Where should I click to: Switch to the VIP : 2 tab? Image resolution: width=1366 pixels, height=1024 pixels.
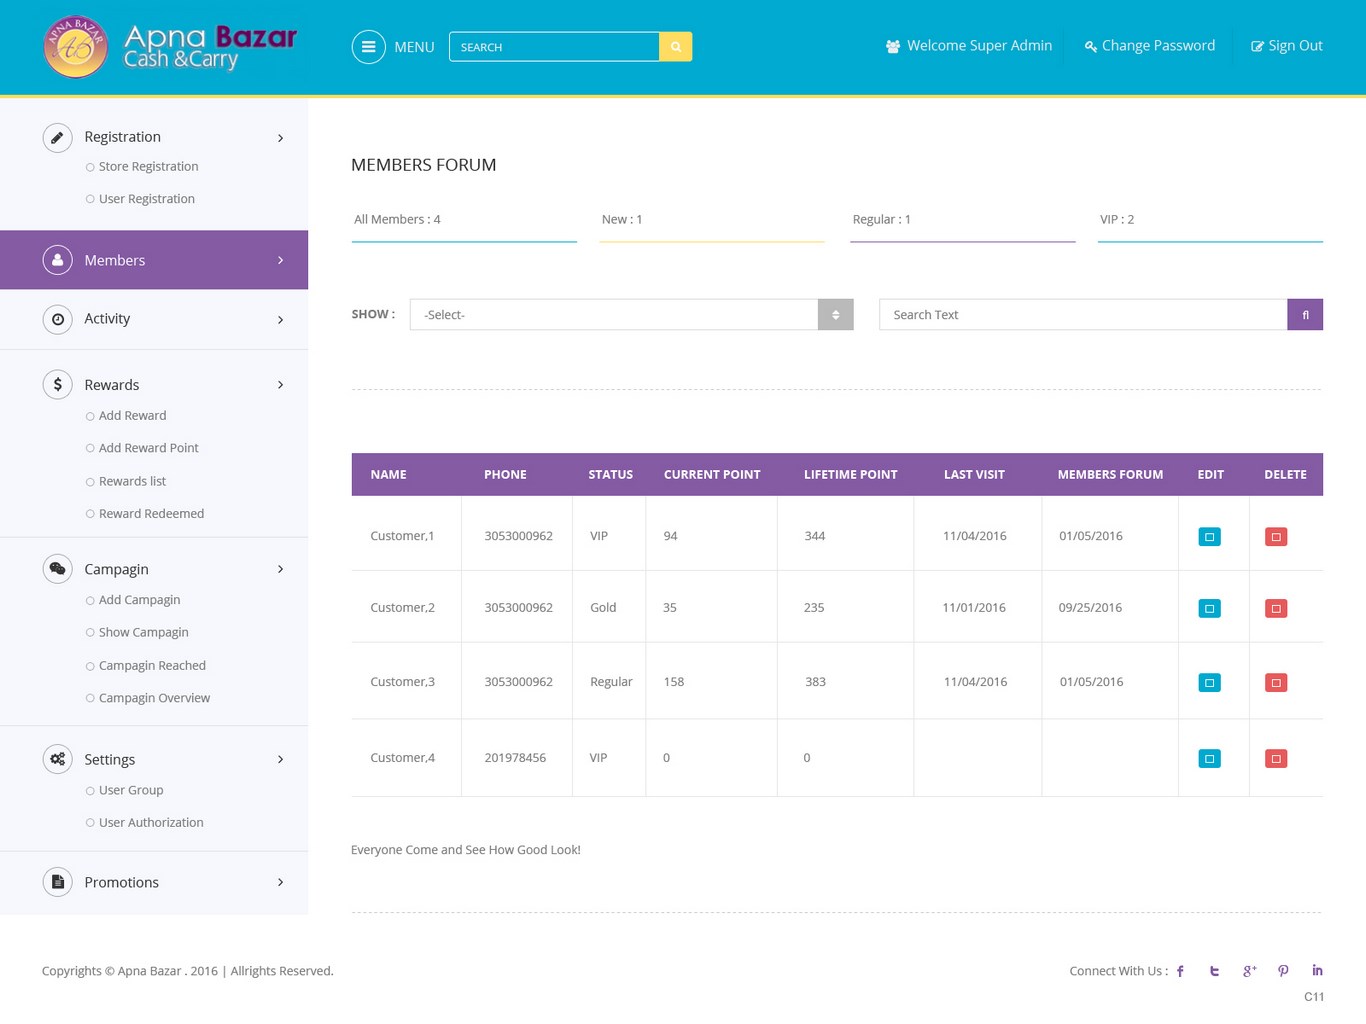(1117, 220)
